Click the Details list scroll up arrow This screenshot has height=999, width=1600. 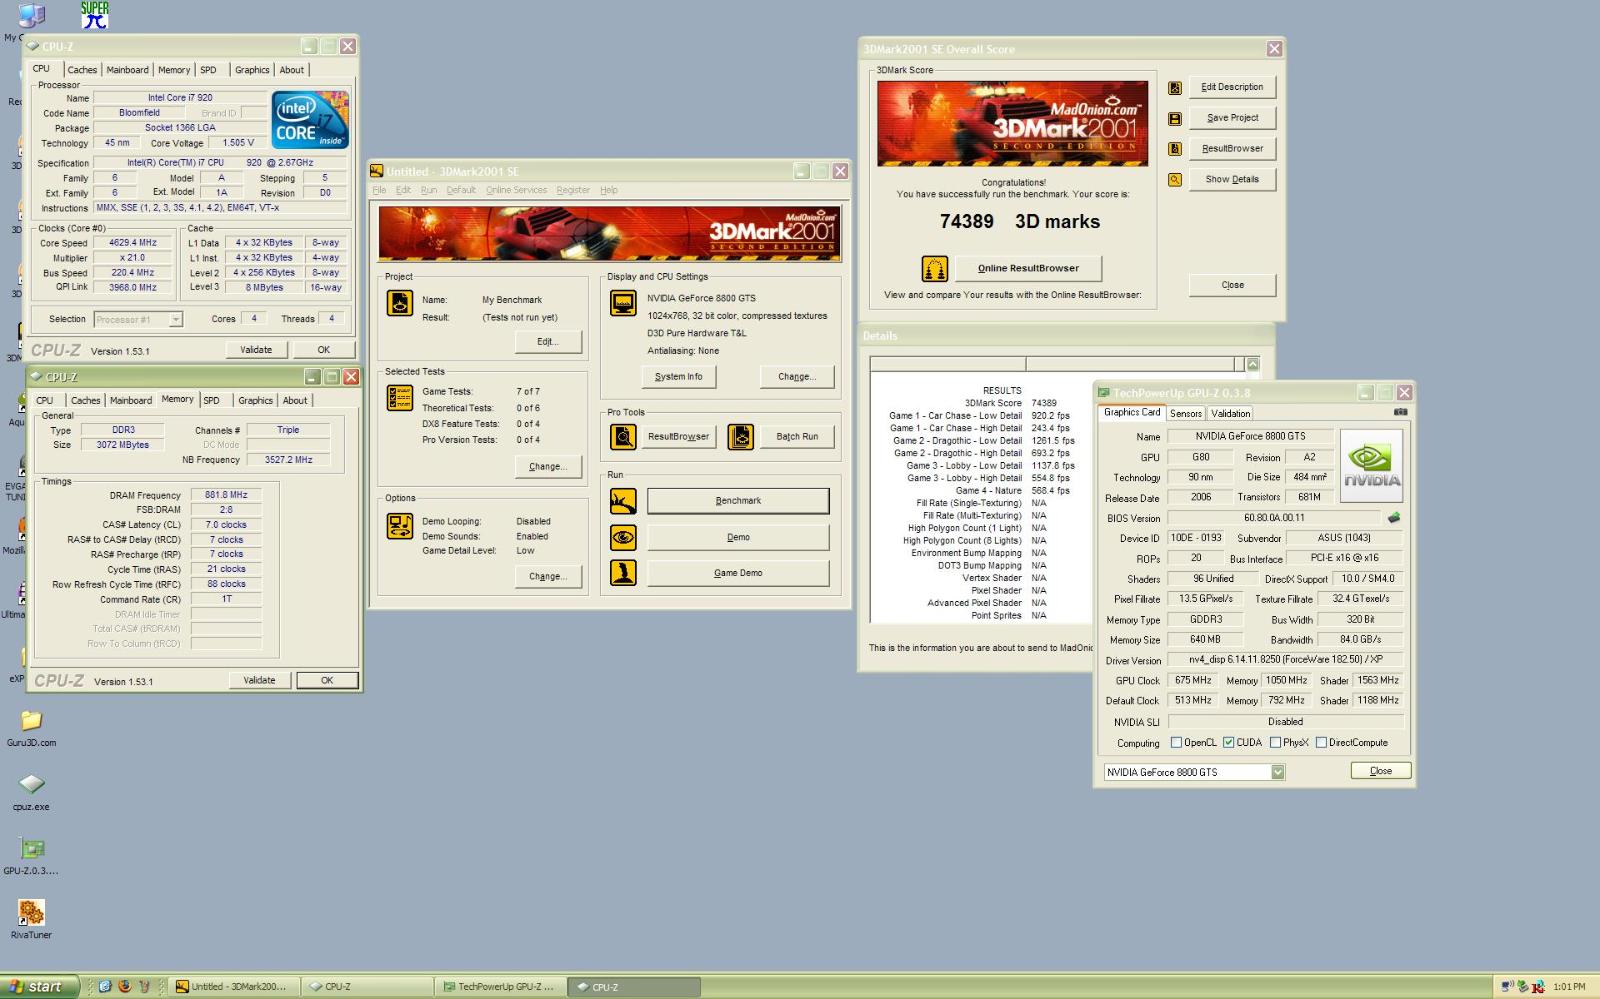1253,364
